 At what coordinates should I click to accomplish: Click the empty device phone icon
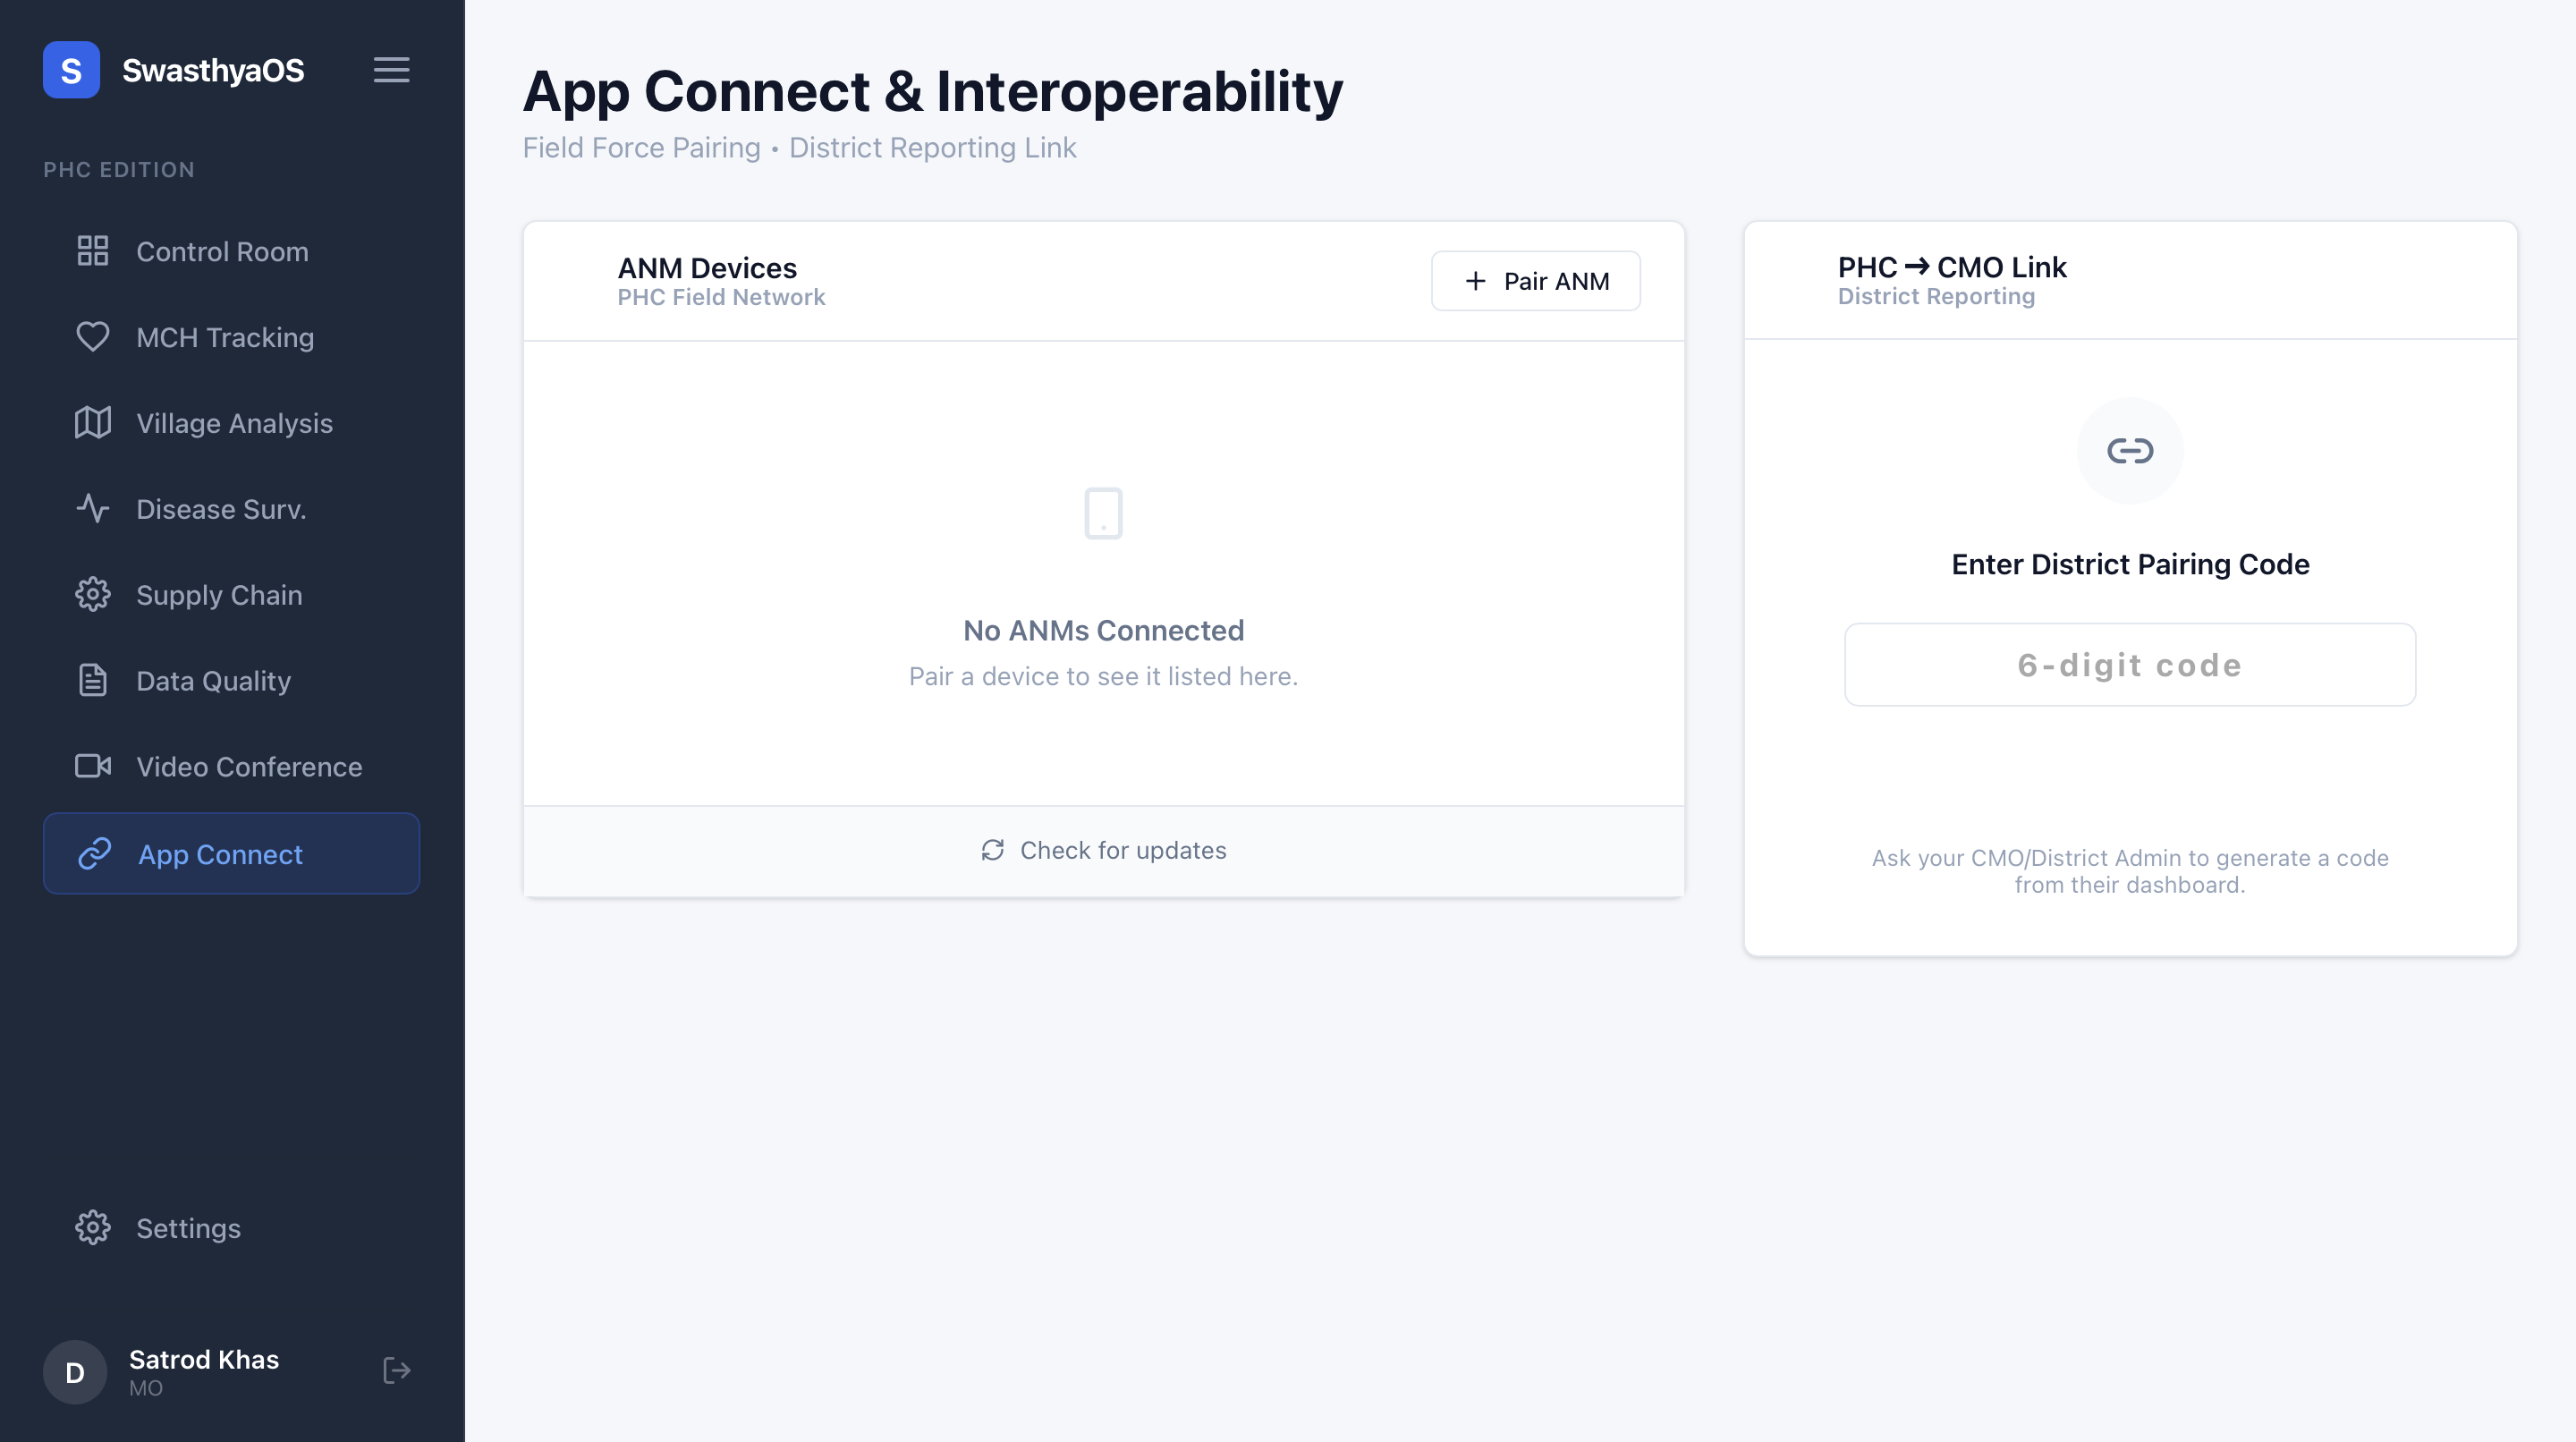tap(1104, 513)
